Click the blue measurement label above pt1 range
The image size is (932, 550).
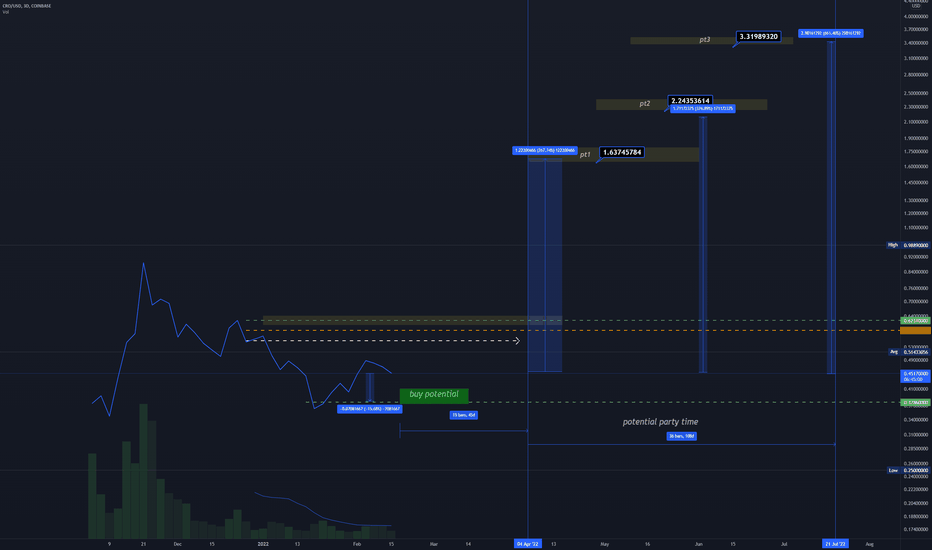pyautogui.click(x=544, y=150)
